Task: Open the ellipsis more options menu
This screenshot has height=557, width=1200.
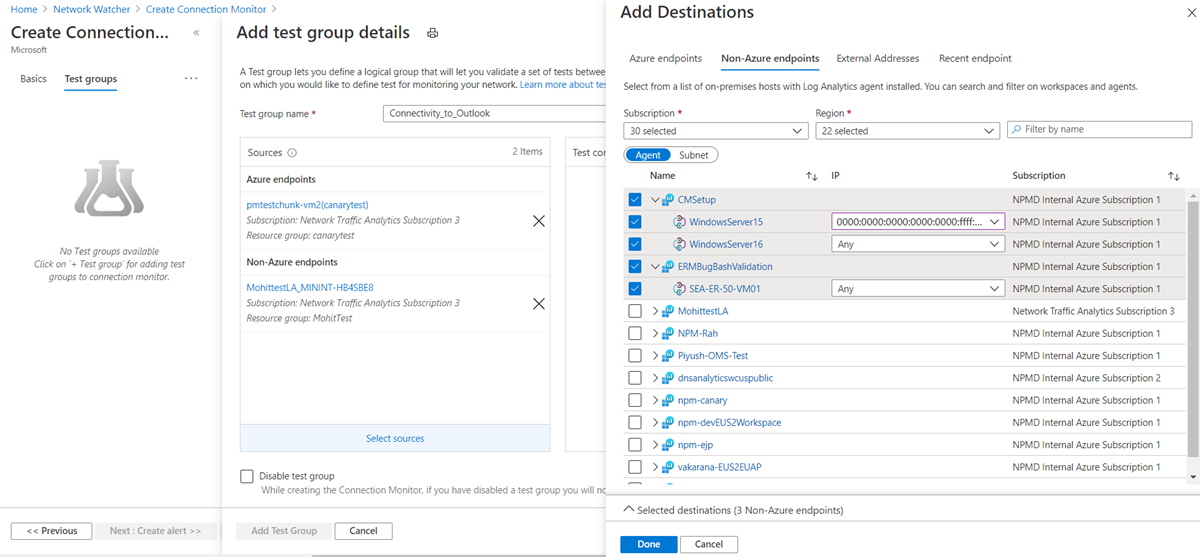Action: pos(191,79)
